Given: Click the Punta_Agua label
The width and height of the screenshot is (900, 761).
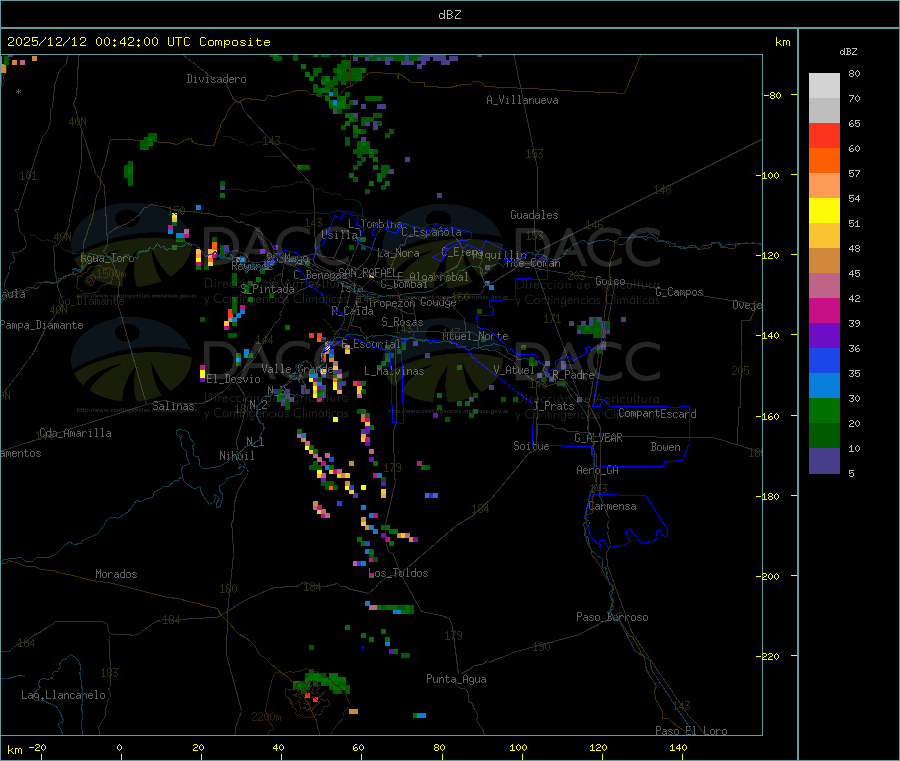Looking at the screenshot, I should (x=456, y=679).
